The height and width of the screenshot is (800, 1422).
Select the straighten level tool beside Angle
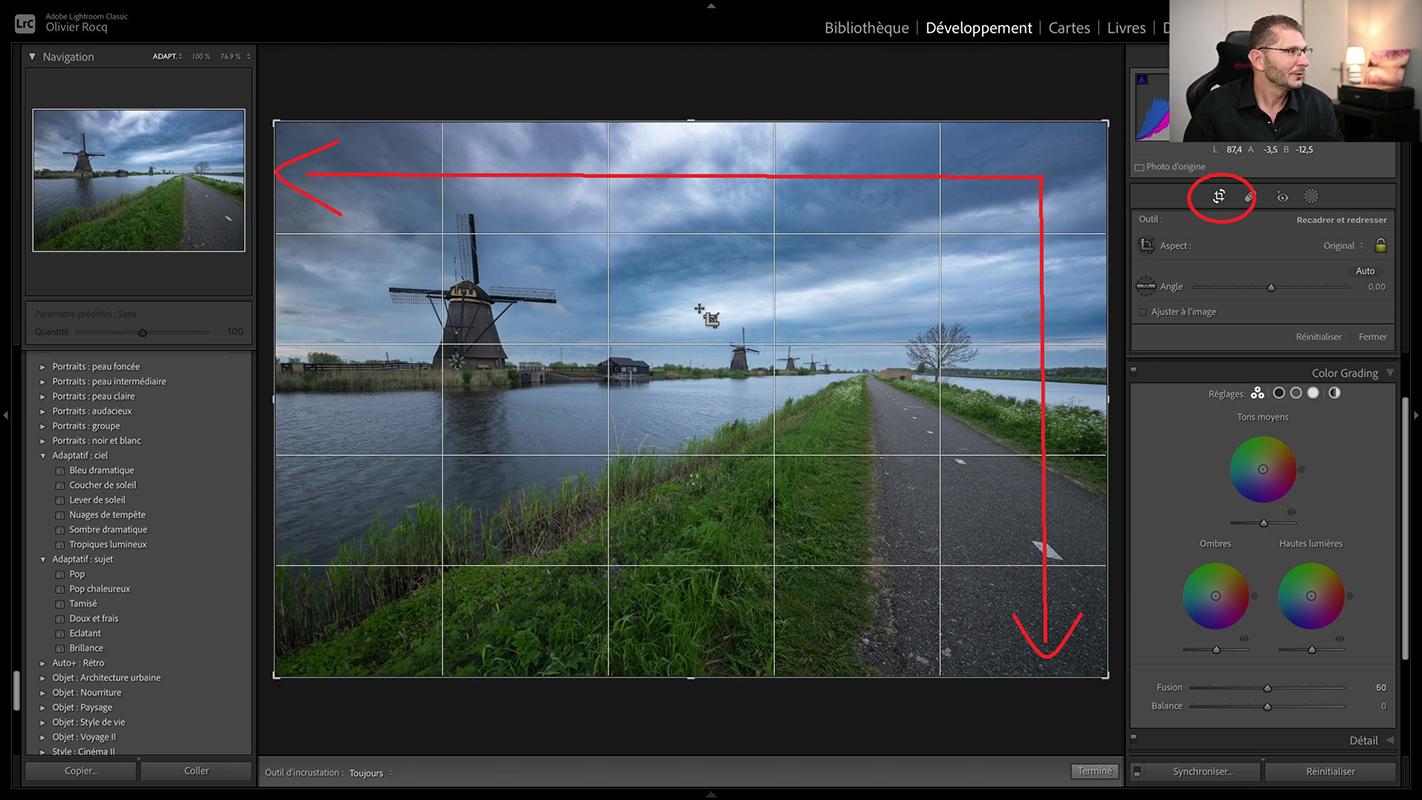point(1146,287)
